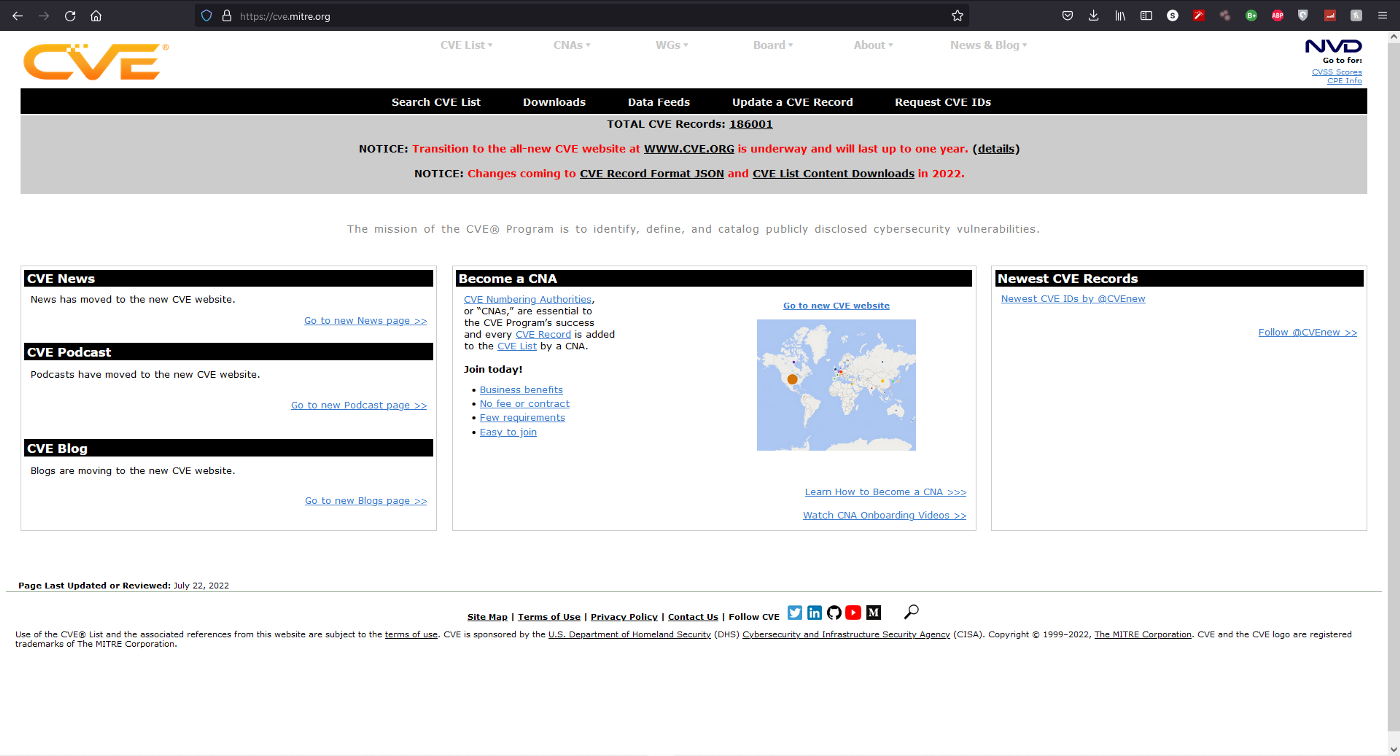Screen dimensions: 1400x756
Task: Open The MITRE Corporation footer link
Action: coord(1143,635)
